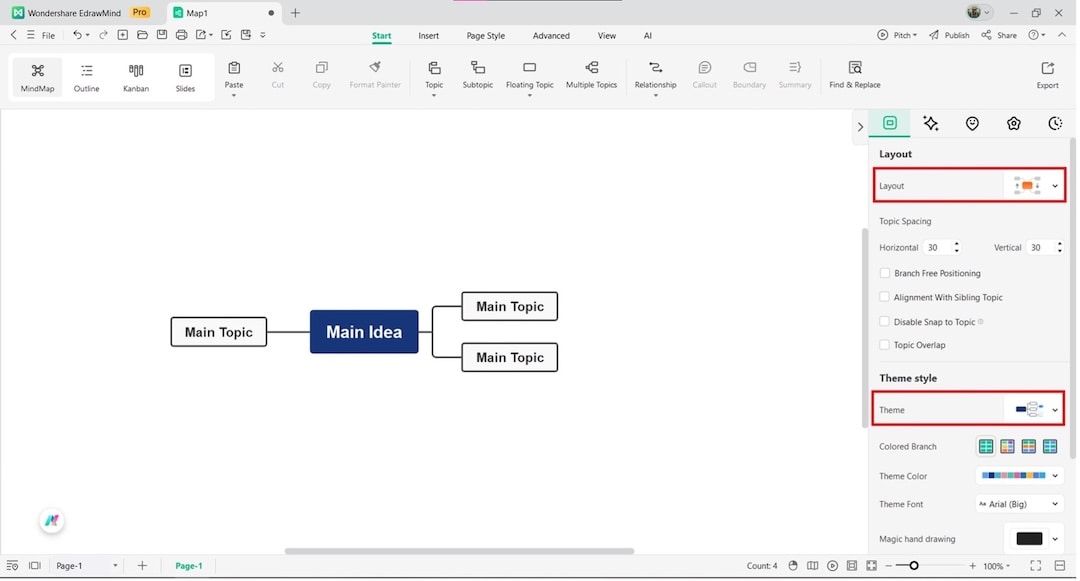This screenshot has width=1080, height=581.
Task: Expand the Theme Font dropdown
Action: pyautogui.click(x=1055, y=504)
